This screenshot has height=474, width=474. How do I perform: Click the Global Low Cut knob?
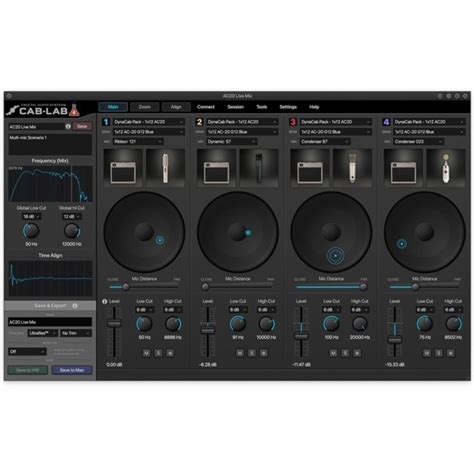[31, 231]
